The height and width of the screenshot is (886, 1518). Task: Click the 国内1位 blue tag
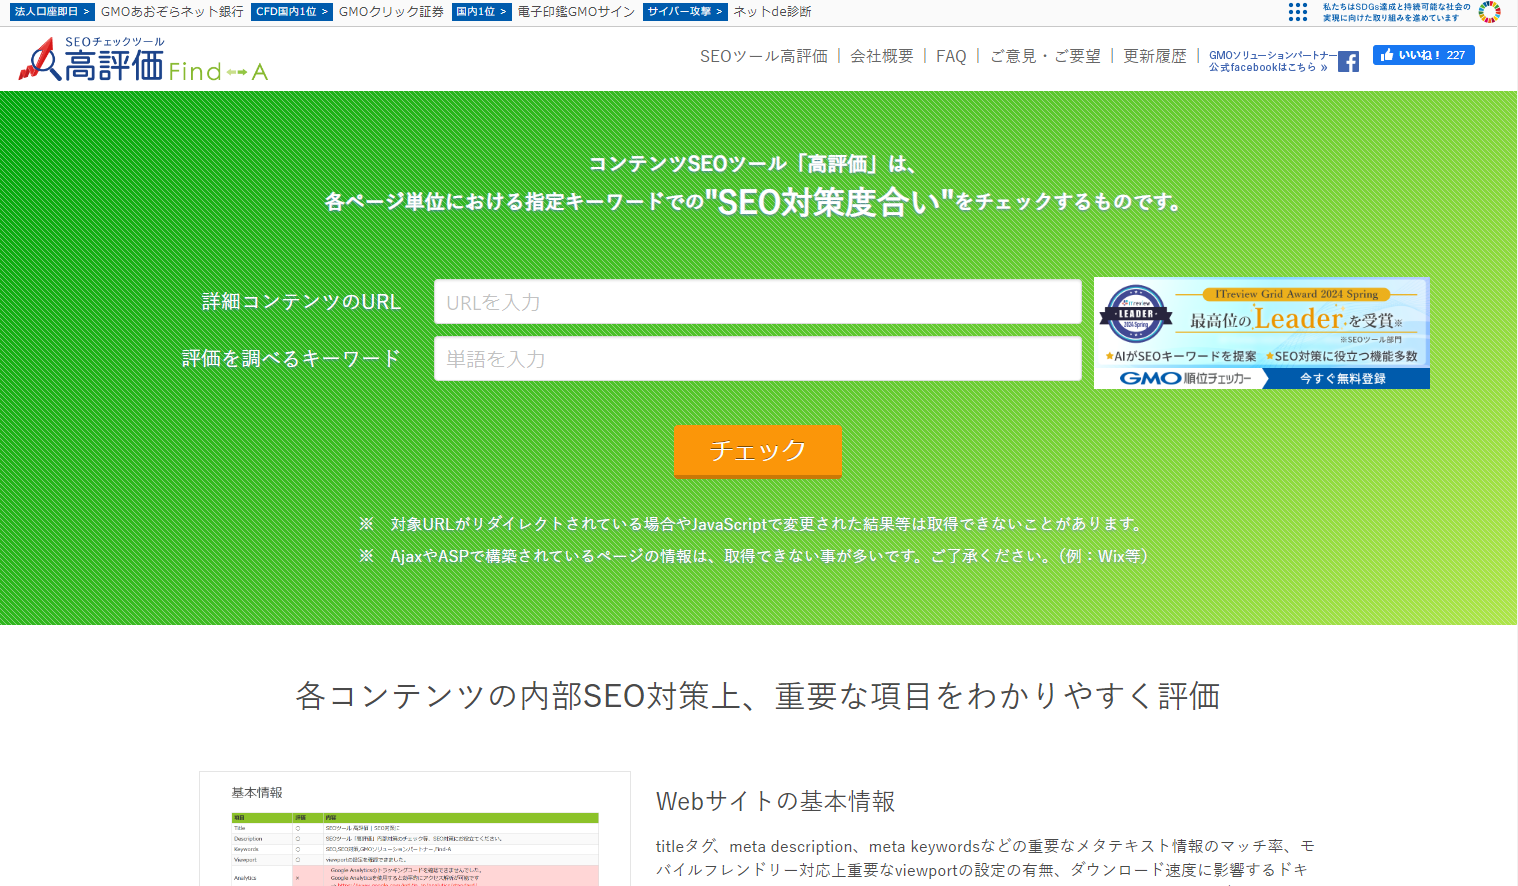(x=481, y=12)
